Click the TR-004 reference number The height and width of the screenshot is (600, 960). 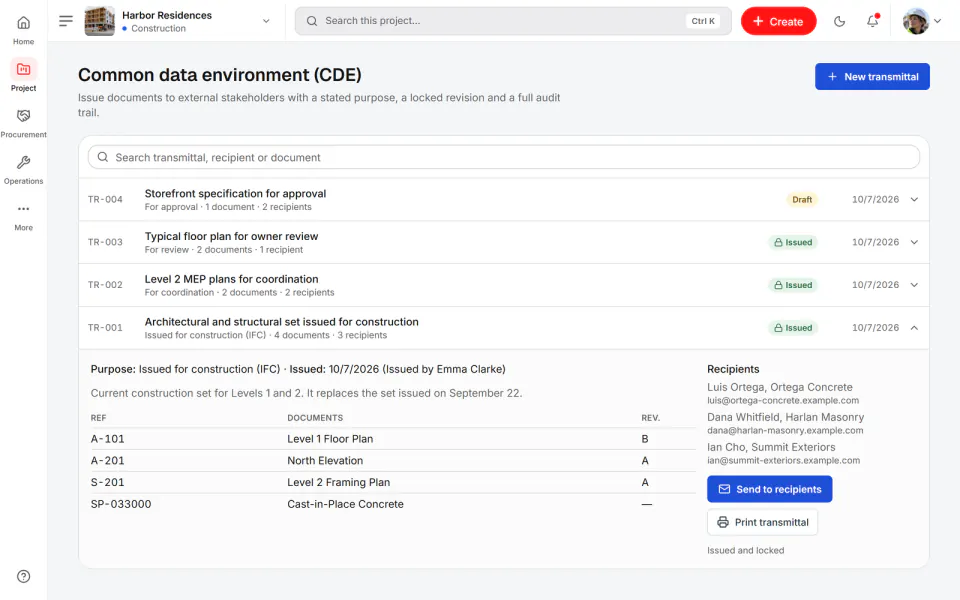pos(105,200)
